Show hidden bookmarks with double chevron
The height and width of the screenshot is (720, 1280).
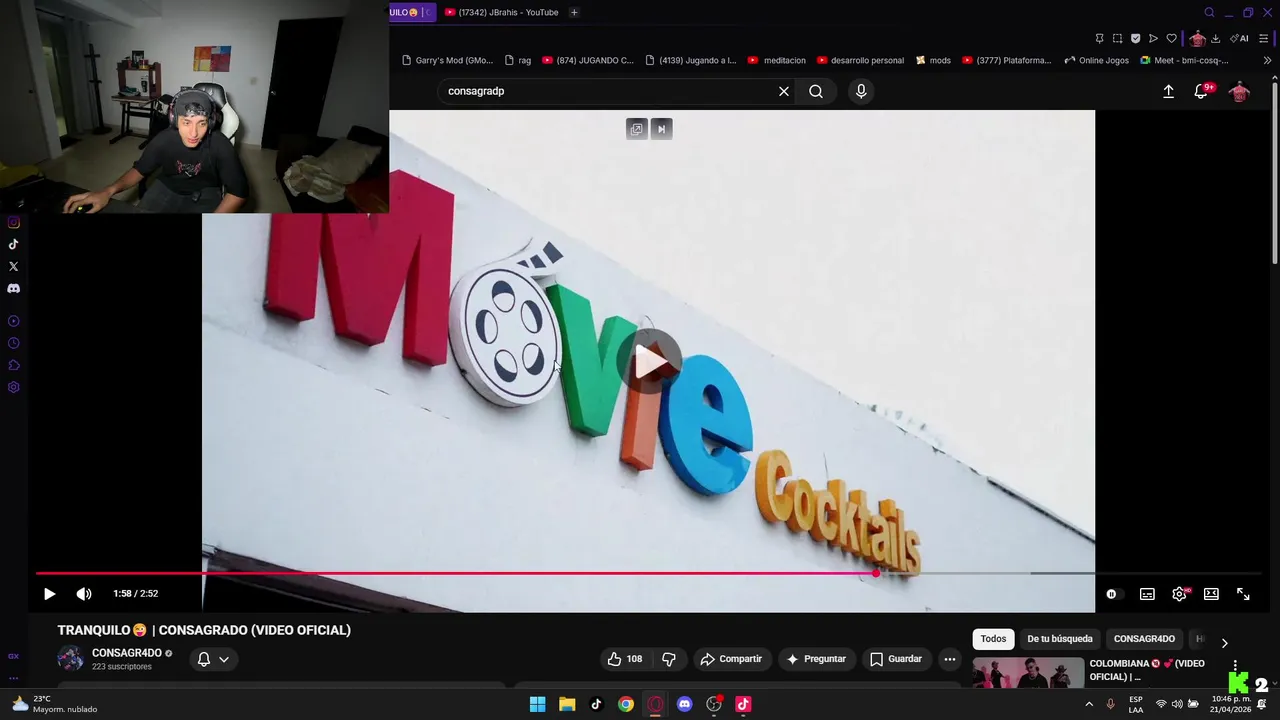pos(1268,60)
